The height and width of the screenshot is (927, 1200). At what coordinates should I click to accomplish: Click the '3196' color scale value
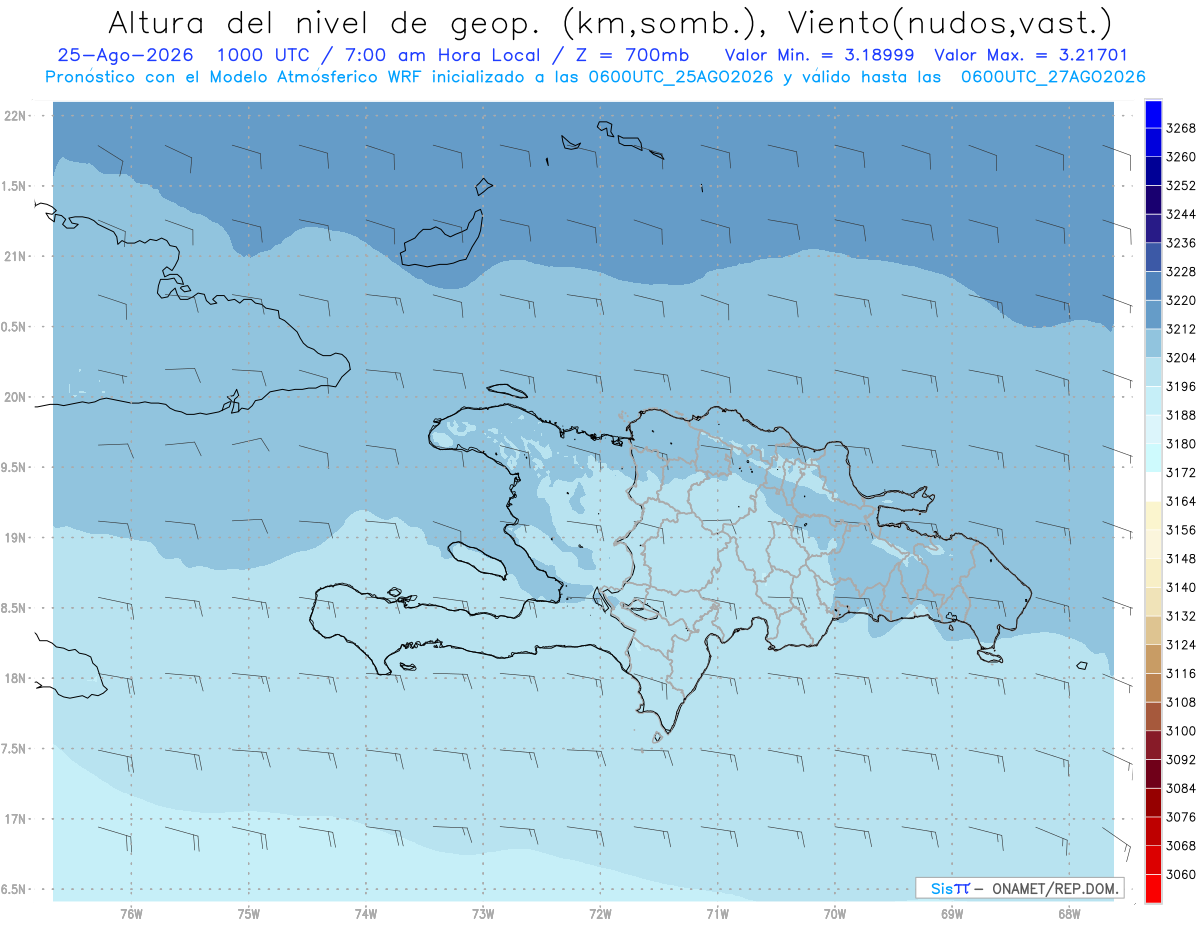pyautogui.click(x=1180, y=386)
